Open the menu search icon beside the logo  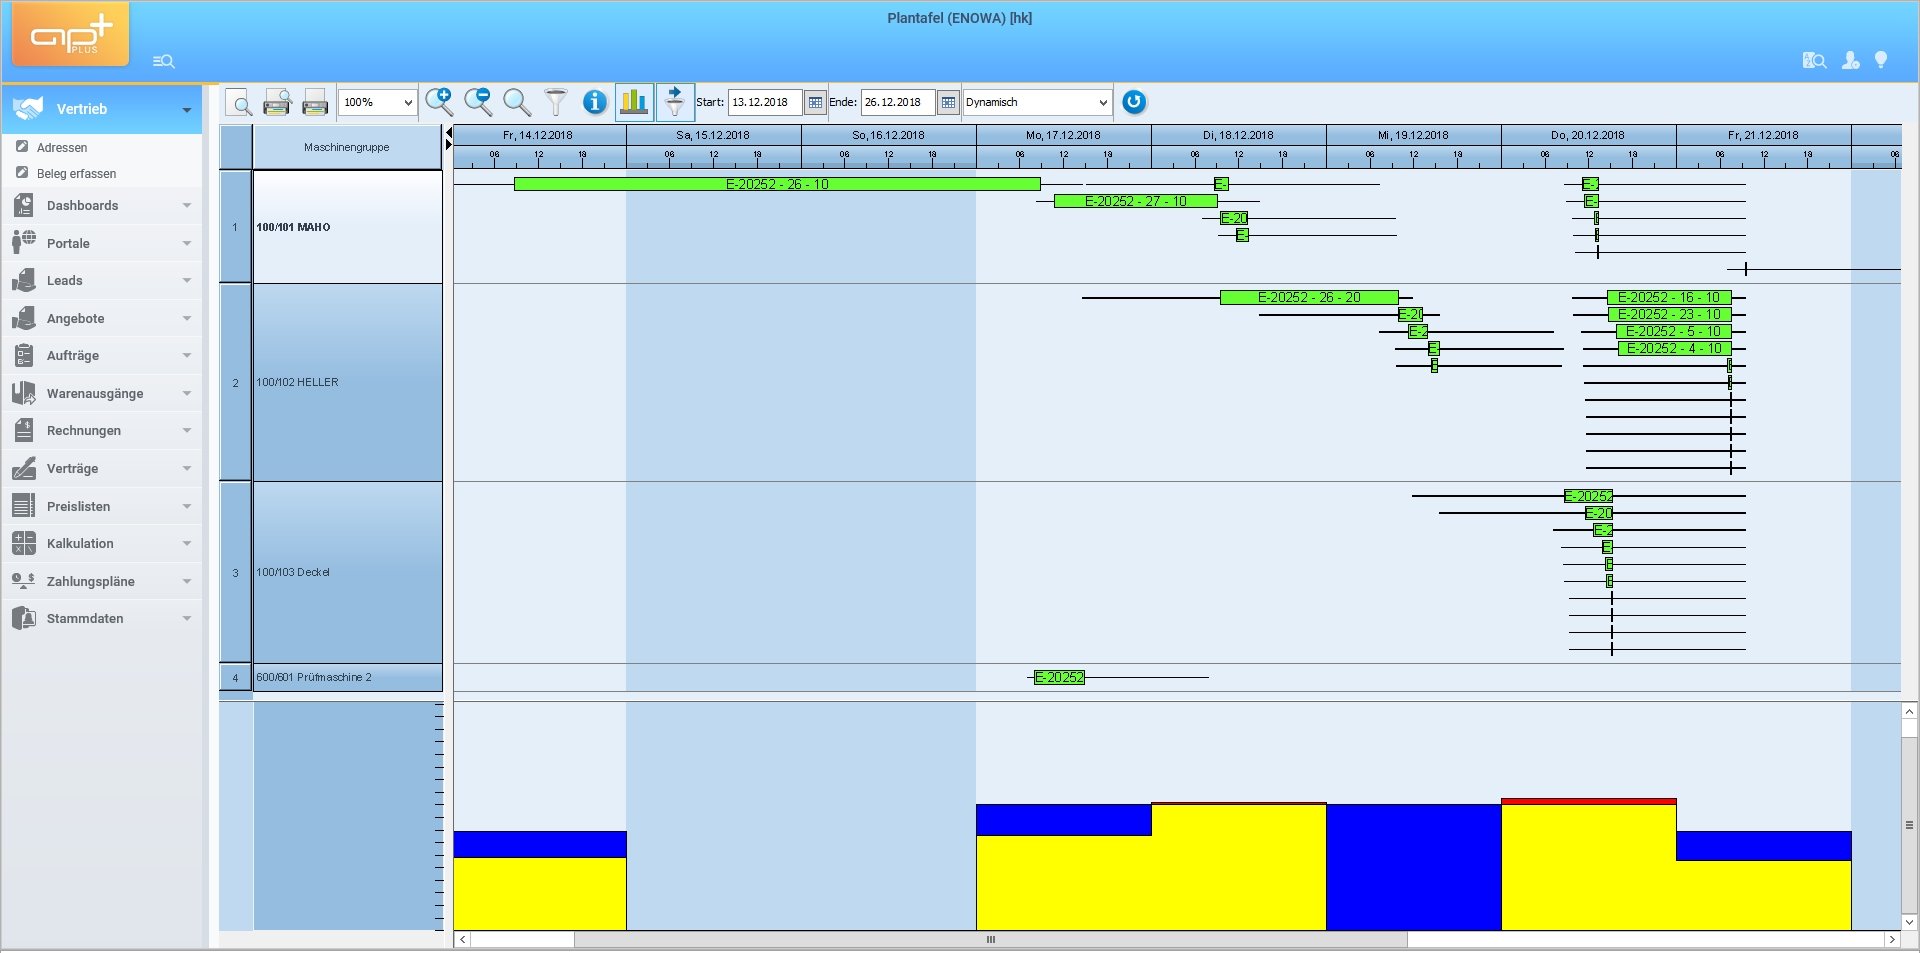coord(164,62)
